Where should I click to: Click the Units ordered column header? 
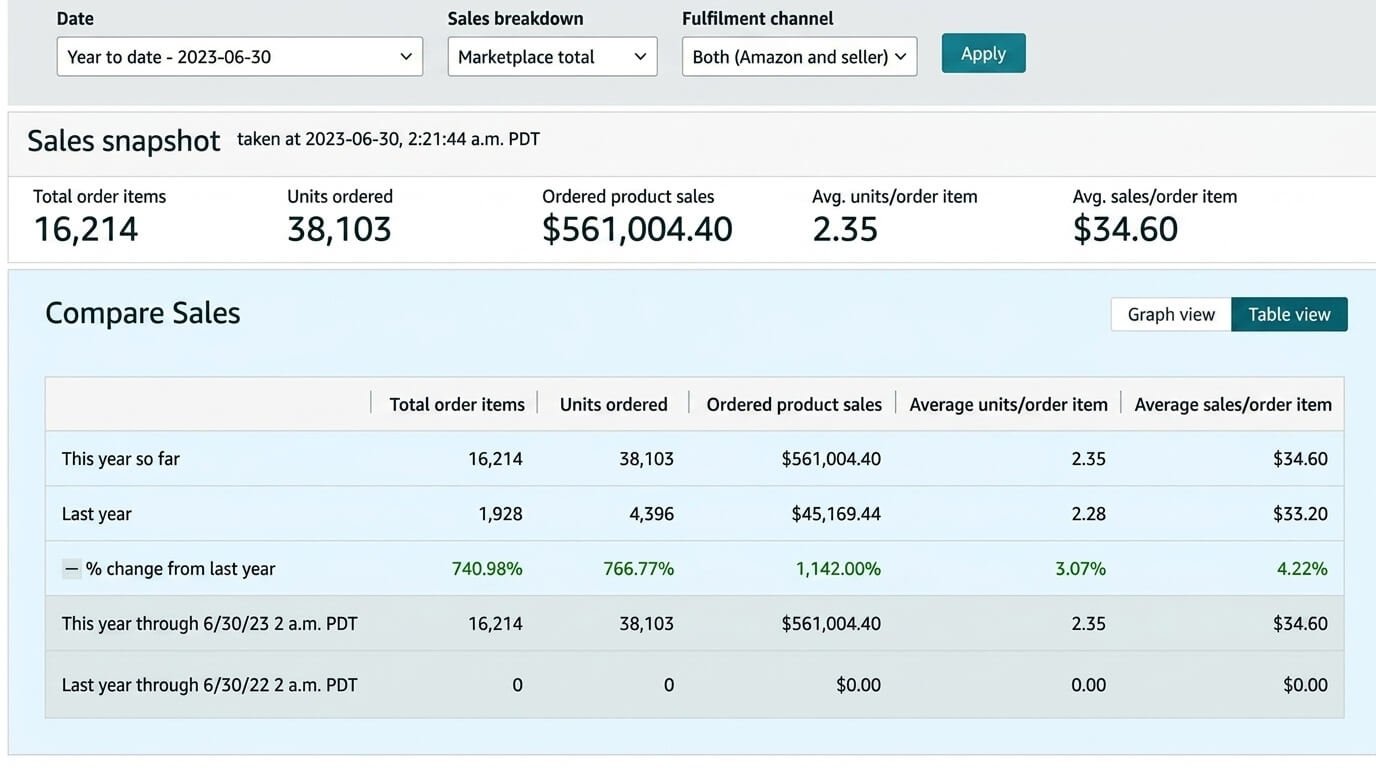click(x=613, y=404)
